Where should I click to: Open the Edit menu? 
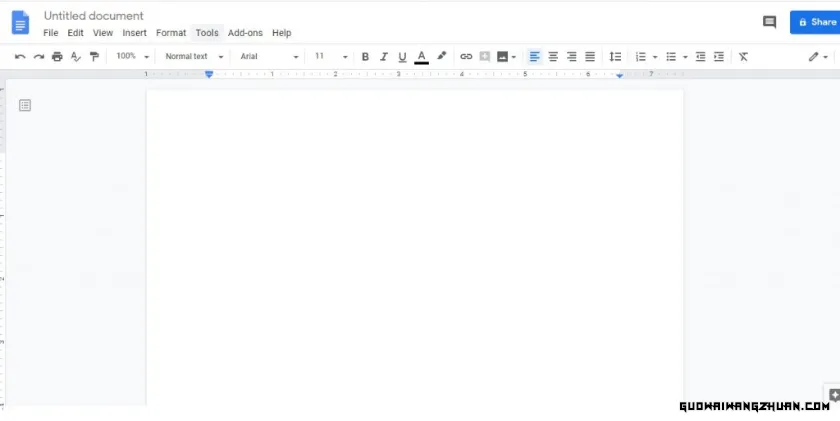[75, 33]
